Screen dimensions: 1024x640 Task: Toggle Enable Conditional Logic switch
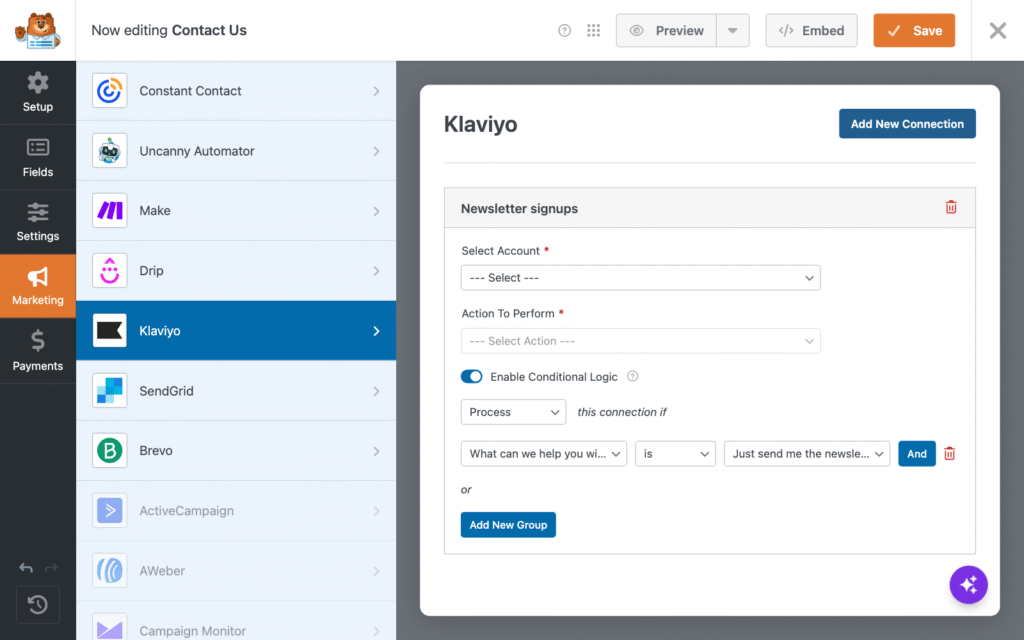(472, 376)
